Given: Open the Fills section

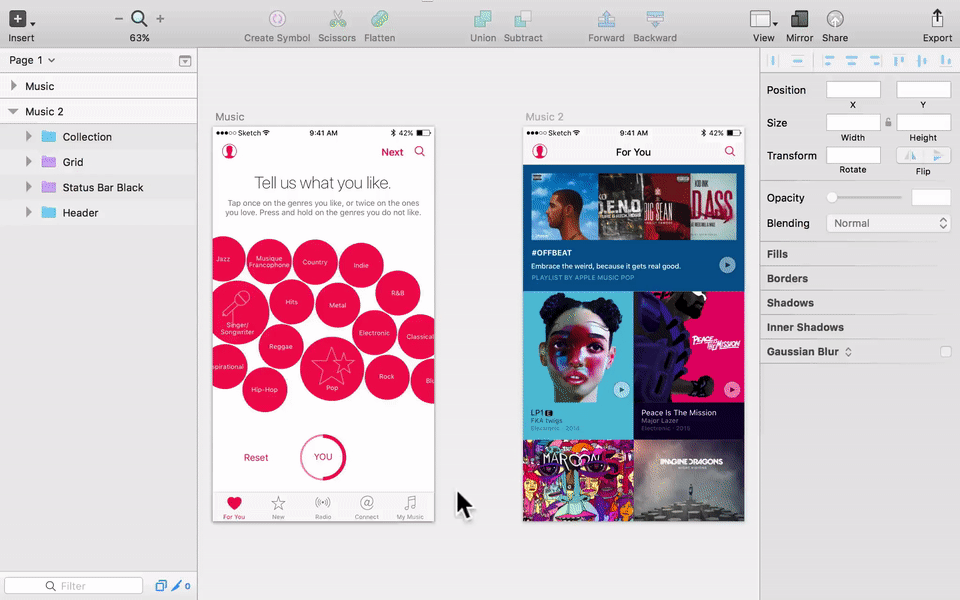Looking at the screenshot, I should click(777, 254).
